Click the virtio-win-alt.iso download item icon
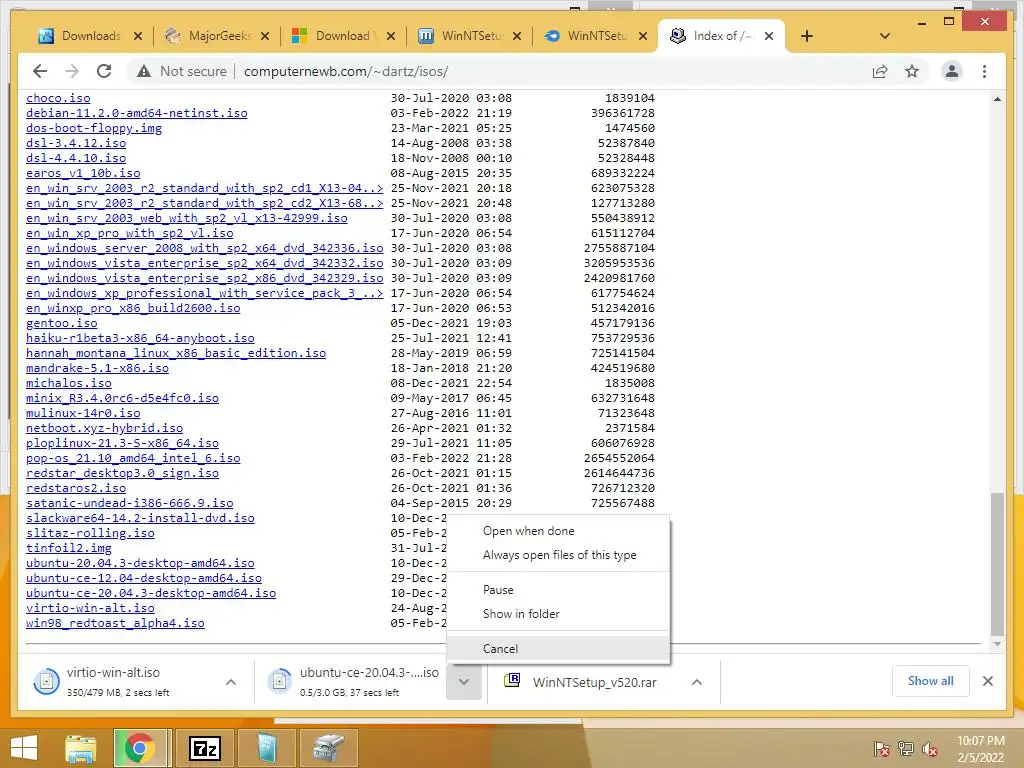The width and height of the screenshot is (1024, 768). pos(46,681)
